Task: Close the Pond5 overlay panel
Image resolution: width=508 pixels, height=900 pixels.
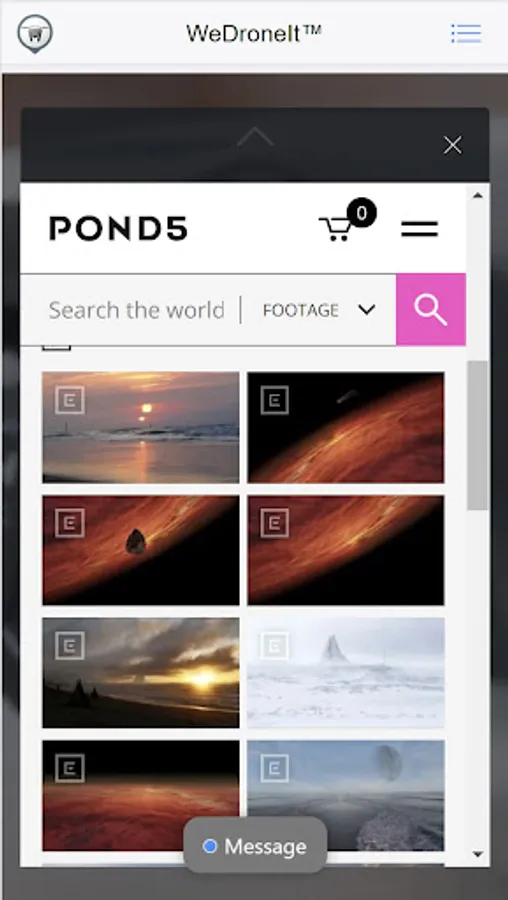Action: [453, 145]
